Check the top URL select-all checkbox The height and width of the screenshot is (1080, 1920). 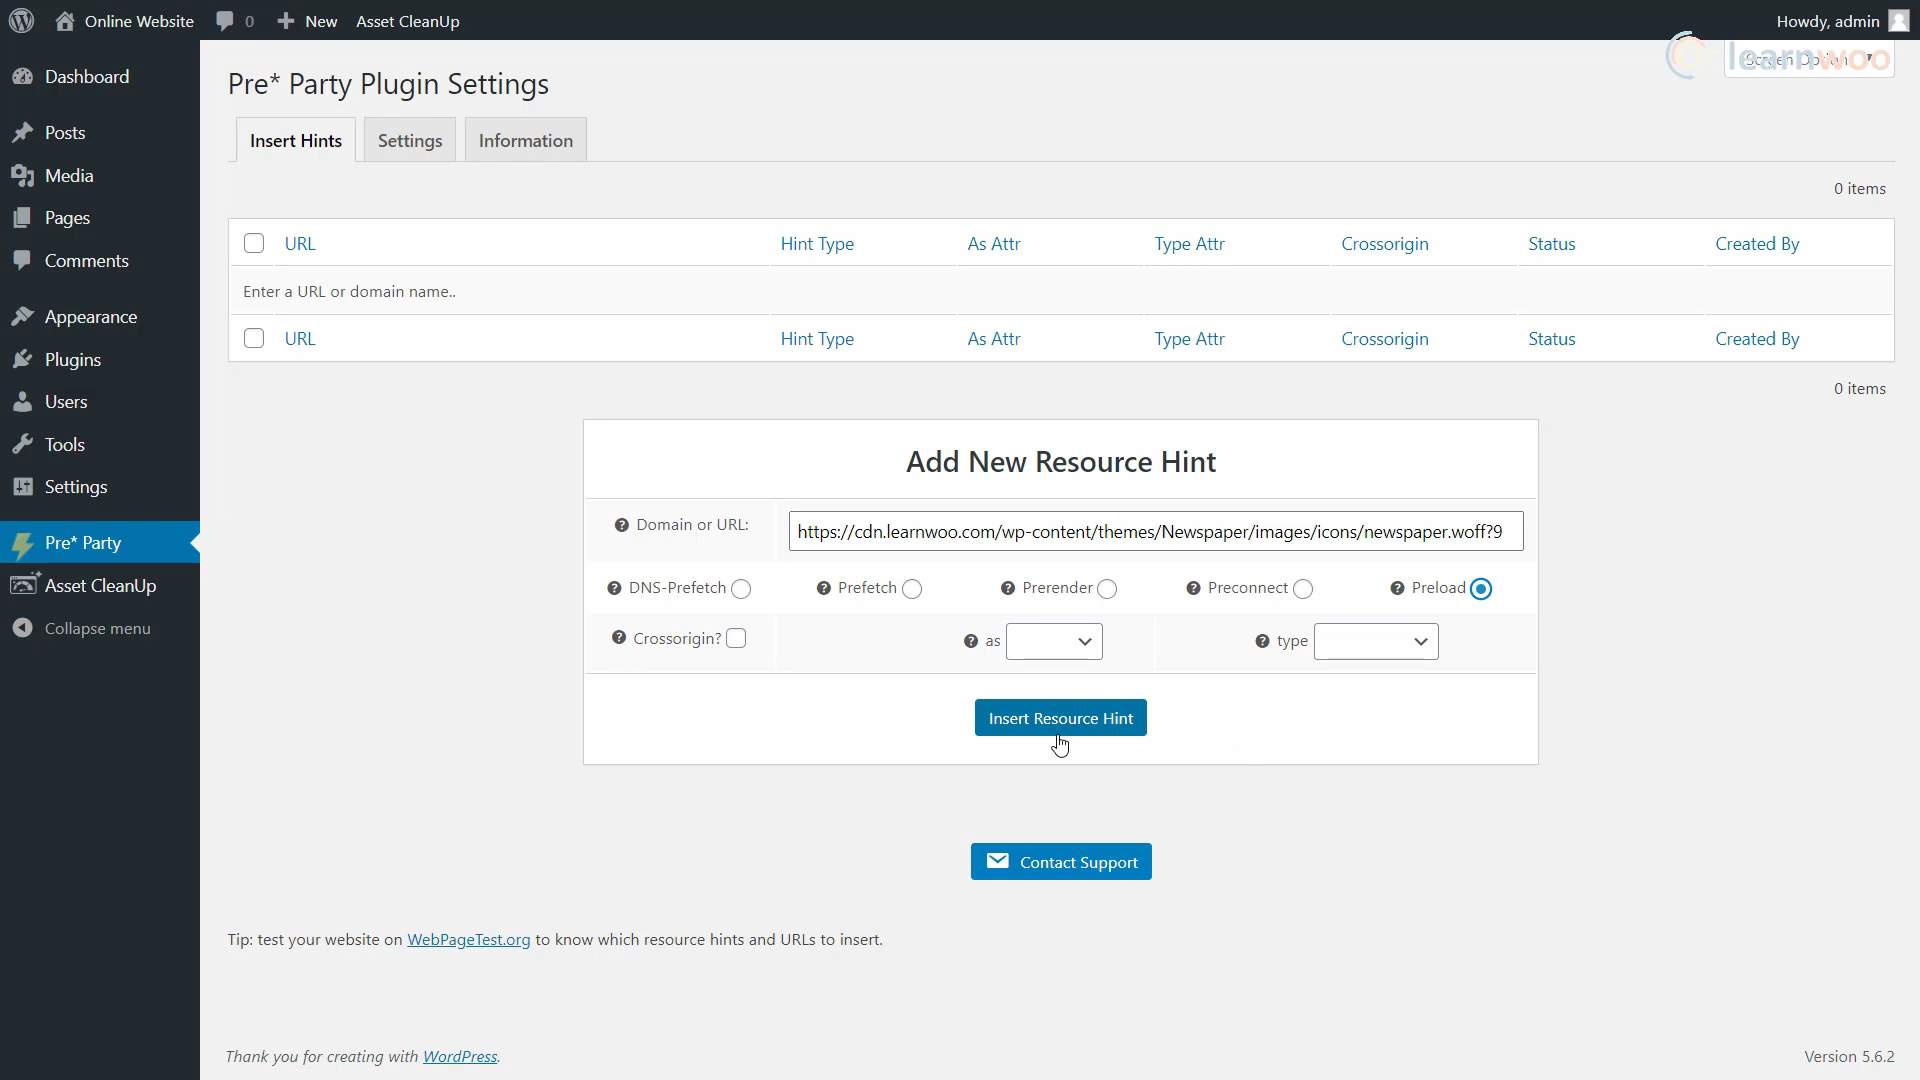pyautogui.click(x=254, y=243)
